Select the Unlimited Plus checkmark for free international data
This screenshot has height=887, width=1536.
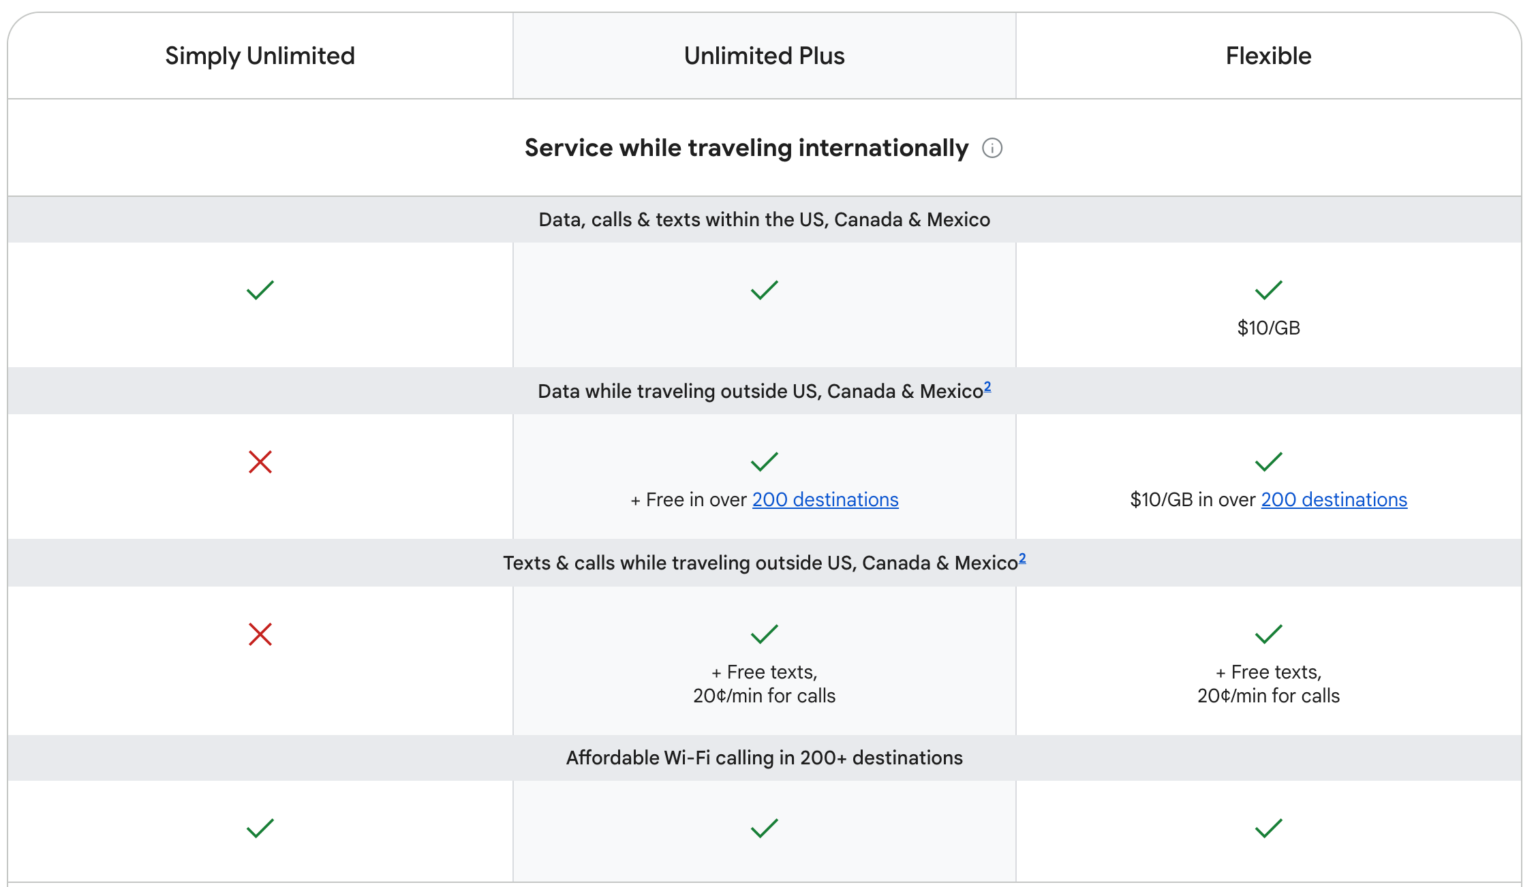763,461
